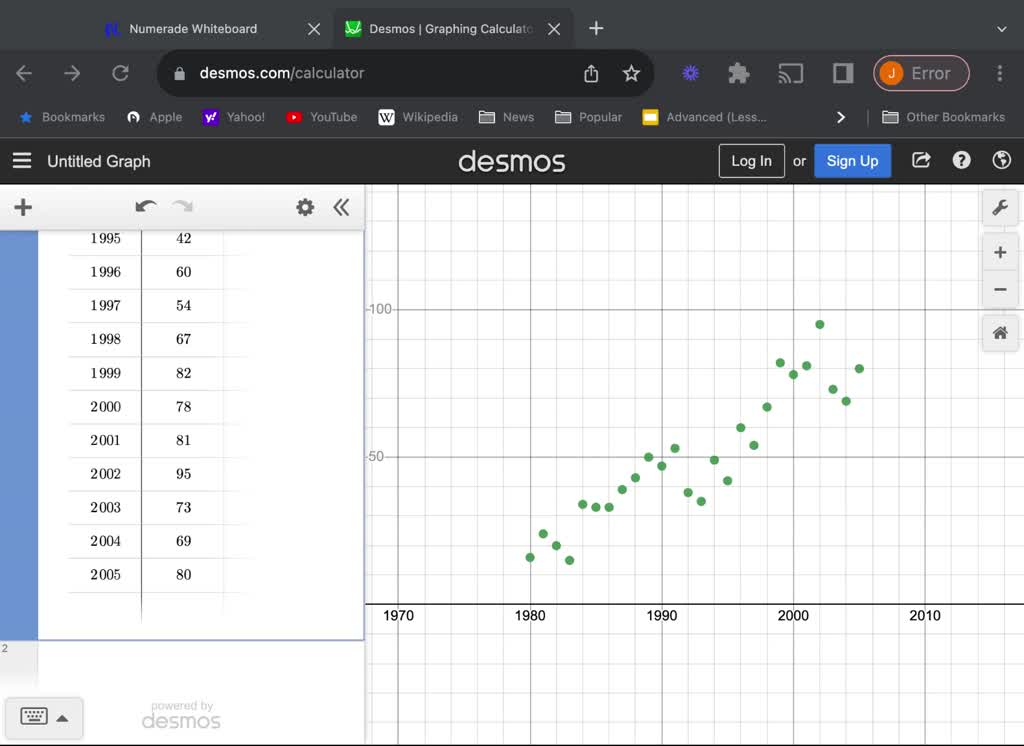Open graph settings with the wrench icon
Screen dimensions: 1024x746
pos(999,207)
